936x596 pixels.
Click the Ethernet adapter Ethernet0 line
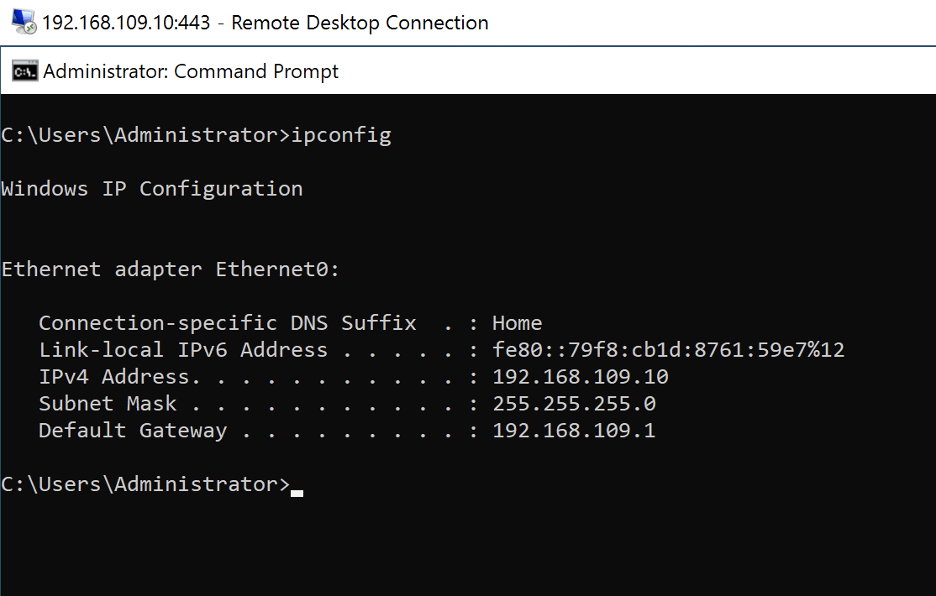coord(170,269)
